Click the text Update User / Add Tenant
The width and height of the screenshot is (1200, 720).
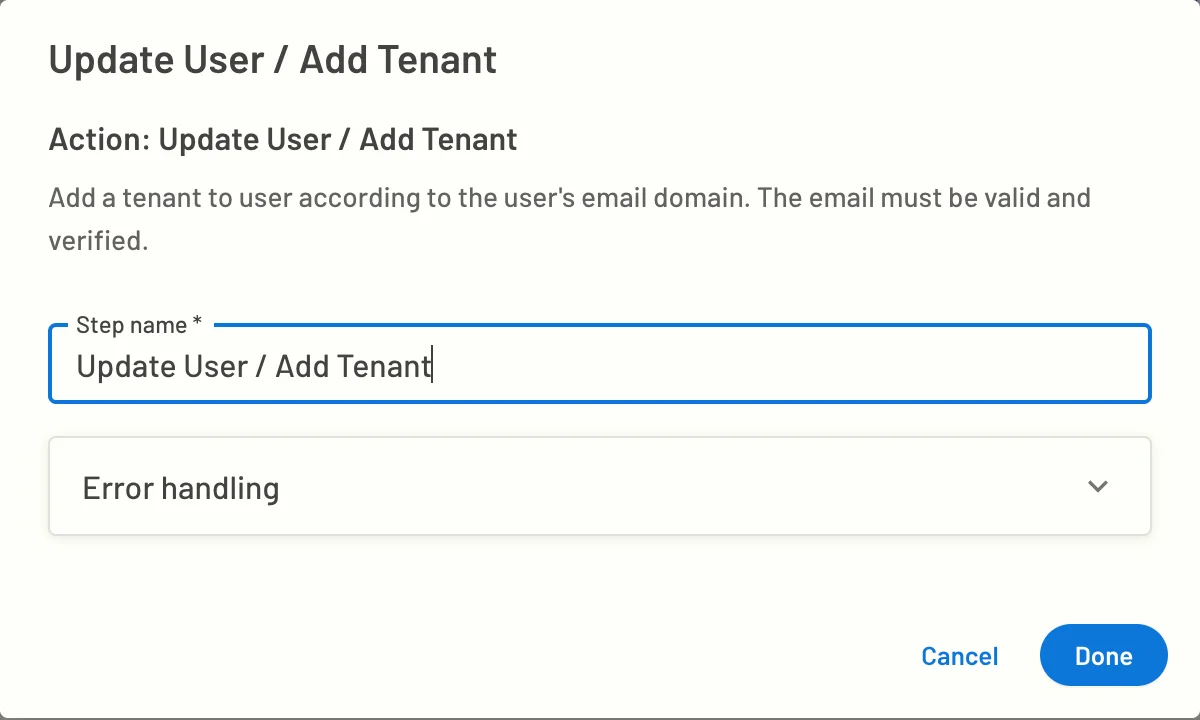(253, 366)
